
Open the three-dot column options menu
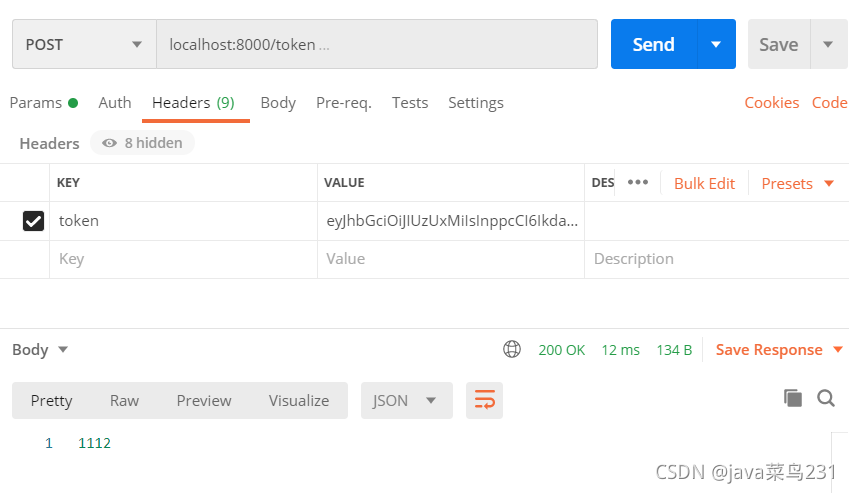tap(638, 182)
